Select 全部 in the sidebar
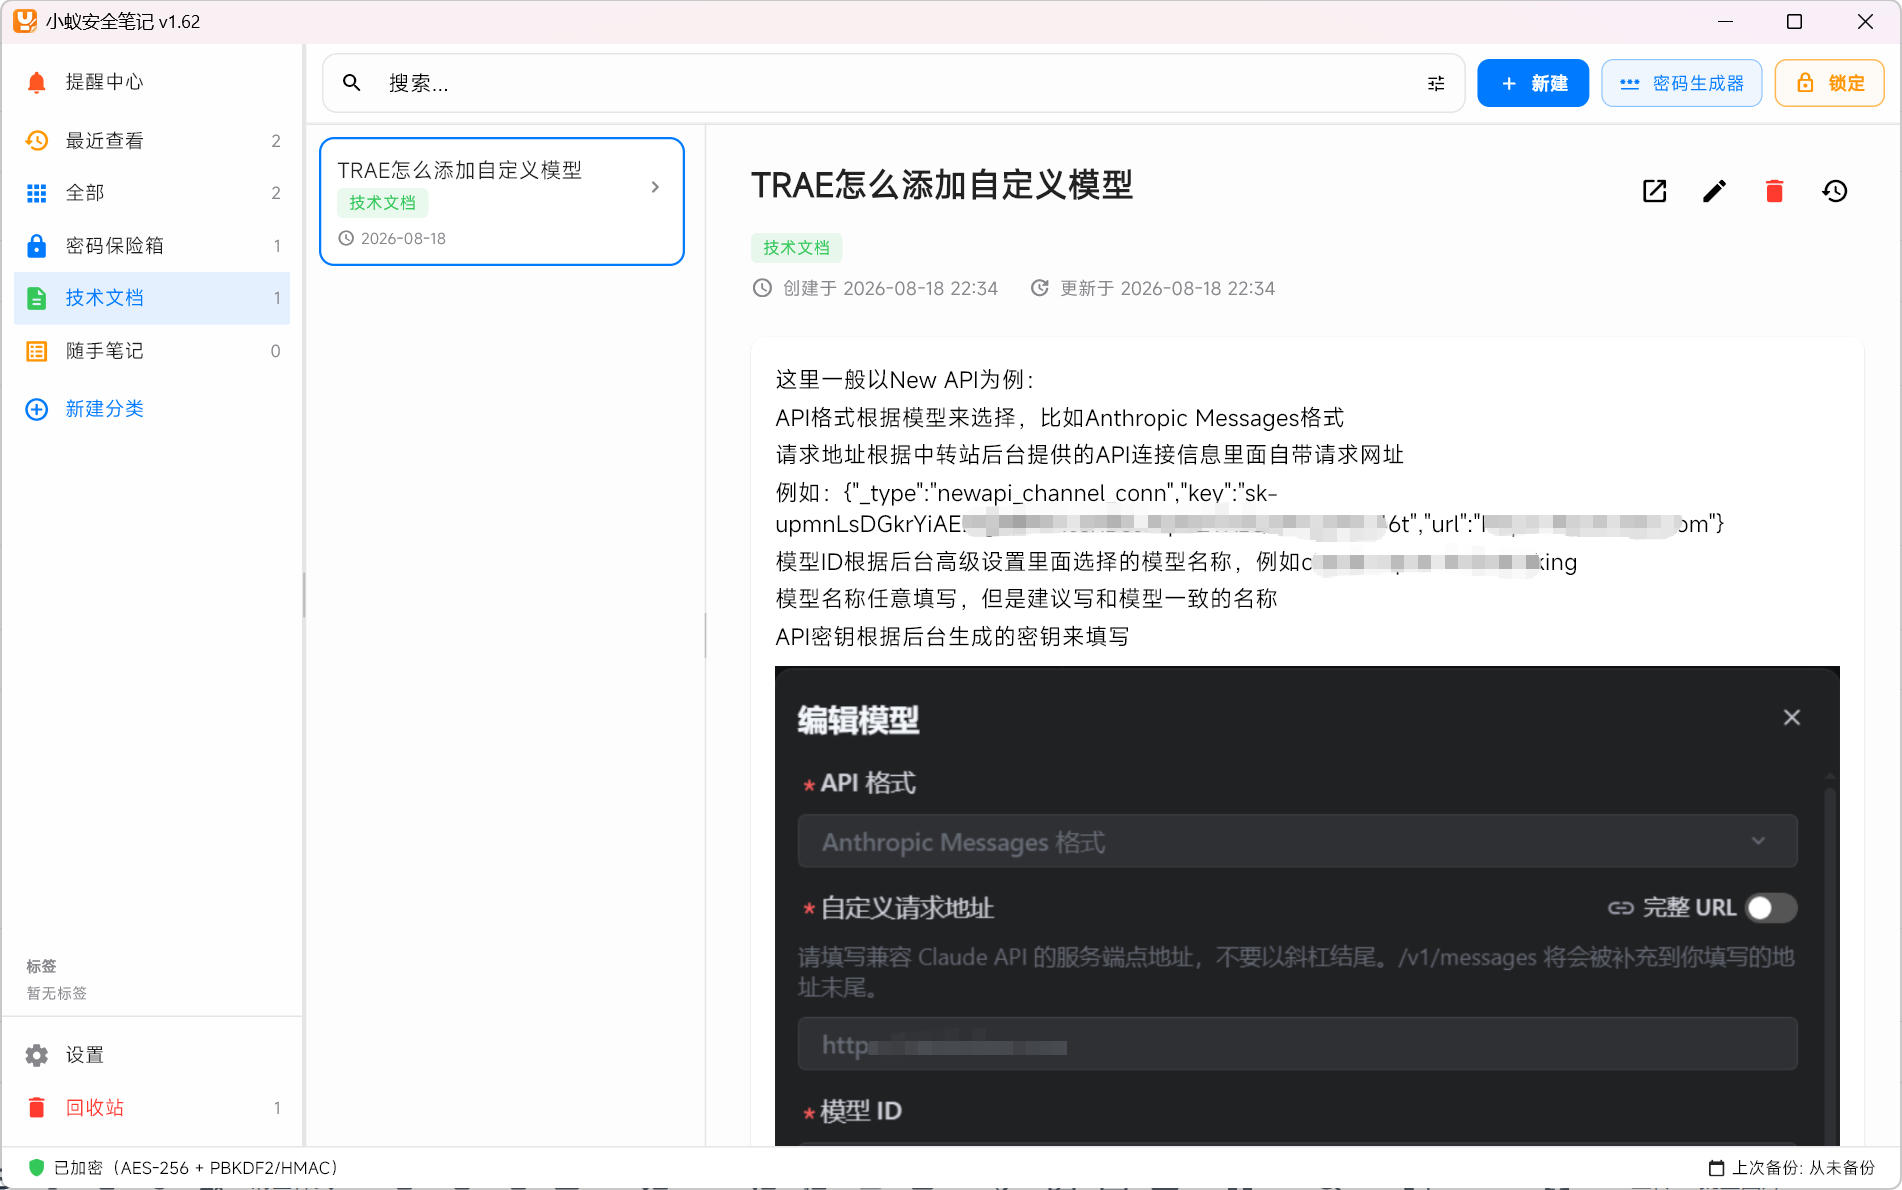Image resolution: width=1902 pixels, height=1190 pixels. pyautogui.click(x=152, y=193)
